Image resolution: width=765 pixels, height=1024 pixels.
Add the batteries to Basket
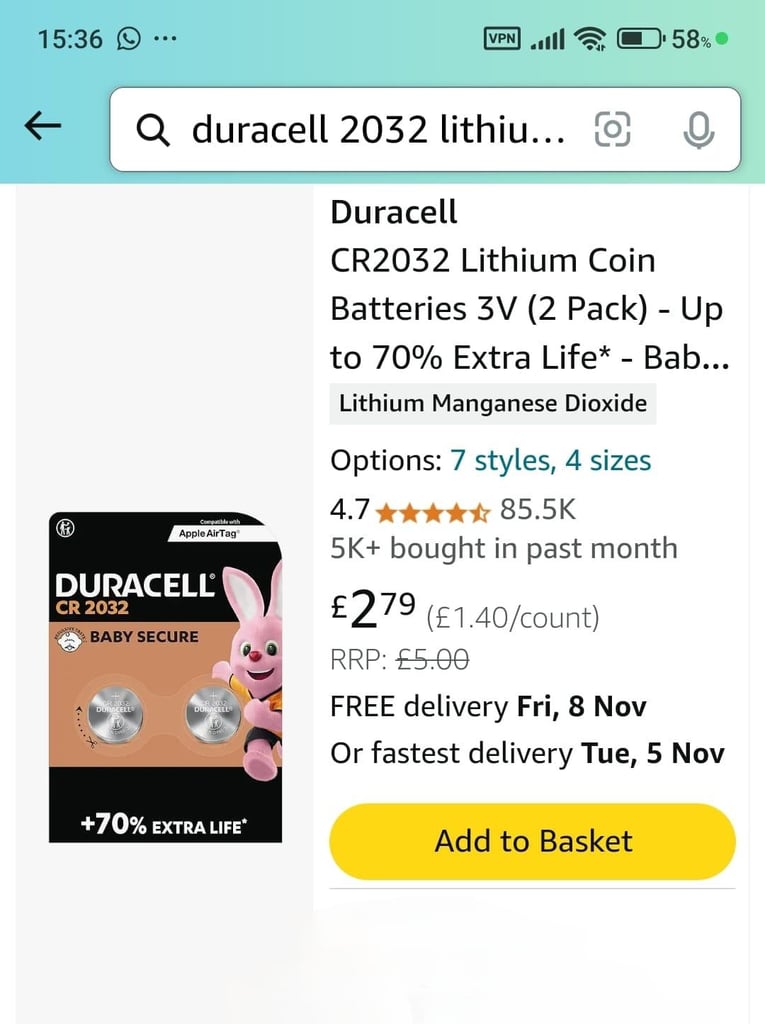click(x=532, y=841)
